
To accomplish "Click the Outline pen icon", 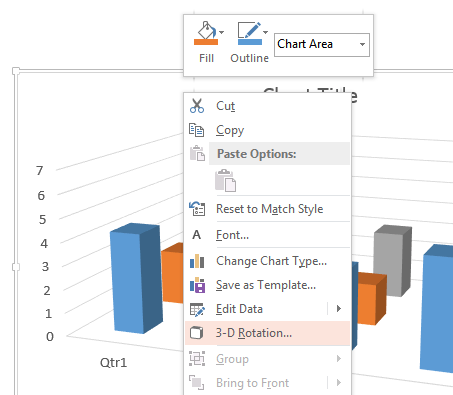I will 249,30.
